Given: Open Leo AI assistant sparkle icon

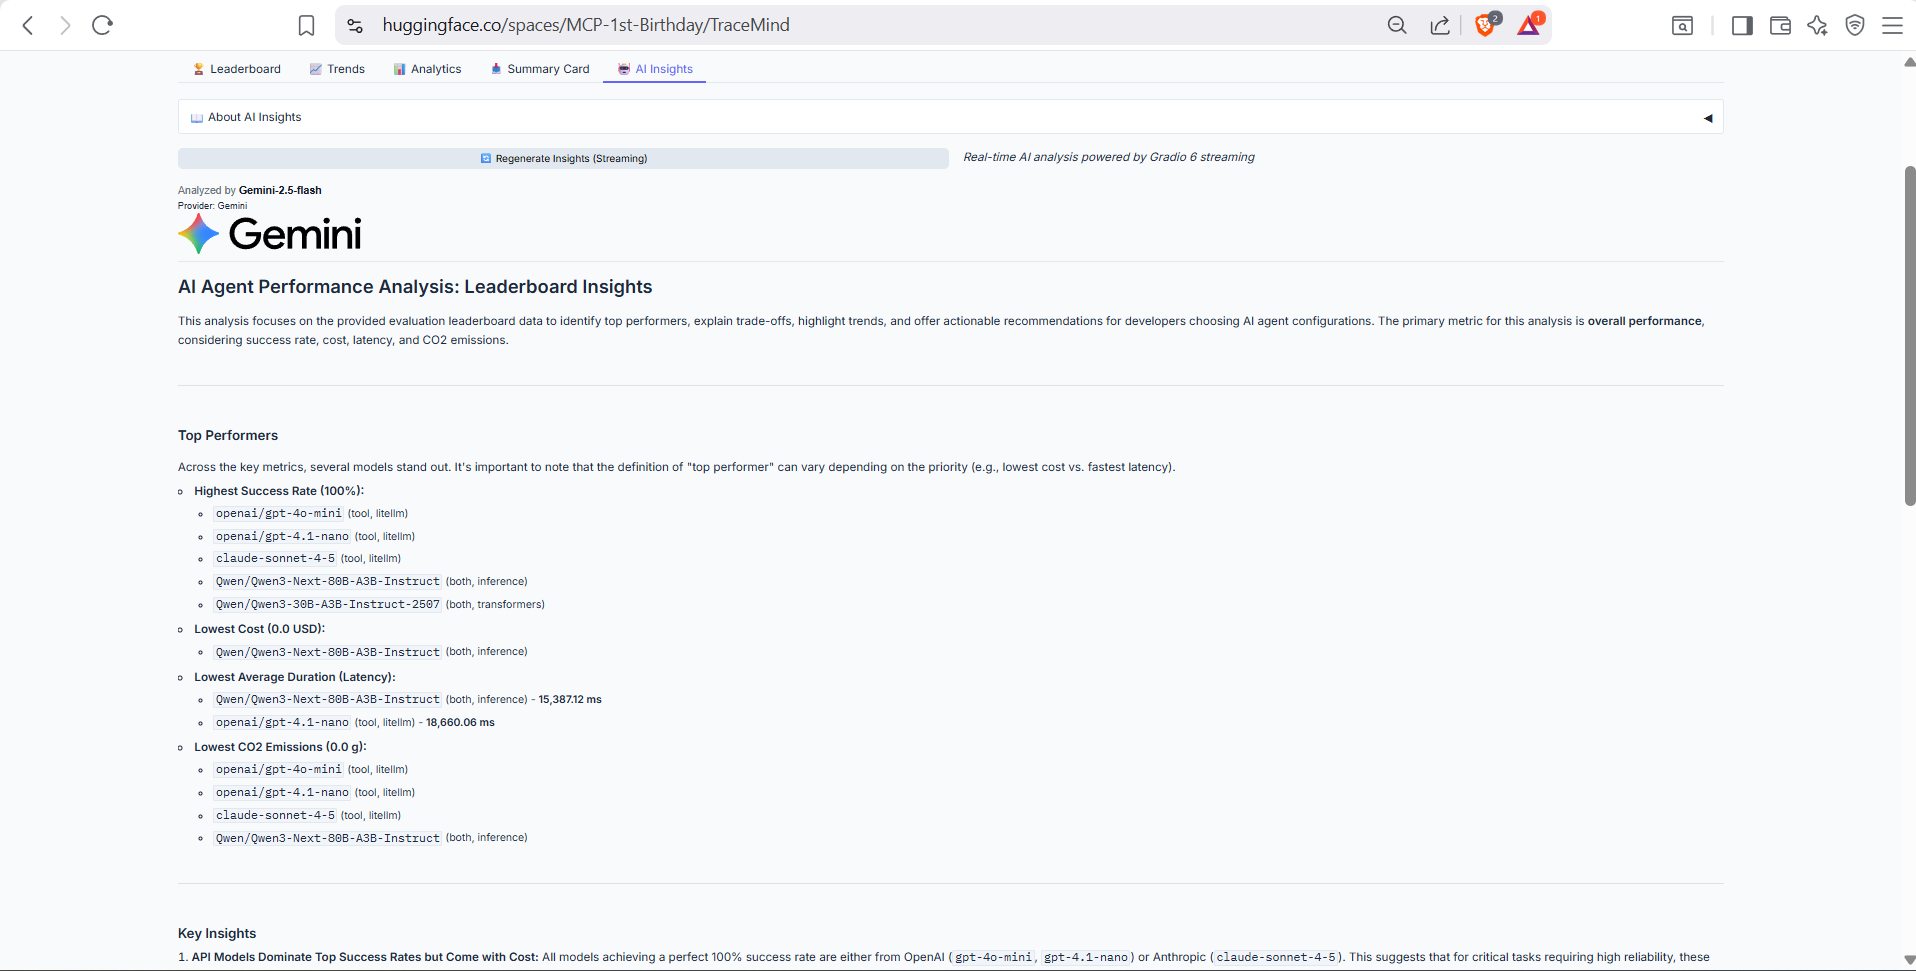Looking at the screenshot, I should tap(1817, 25).
